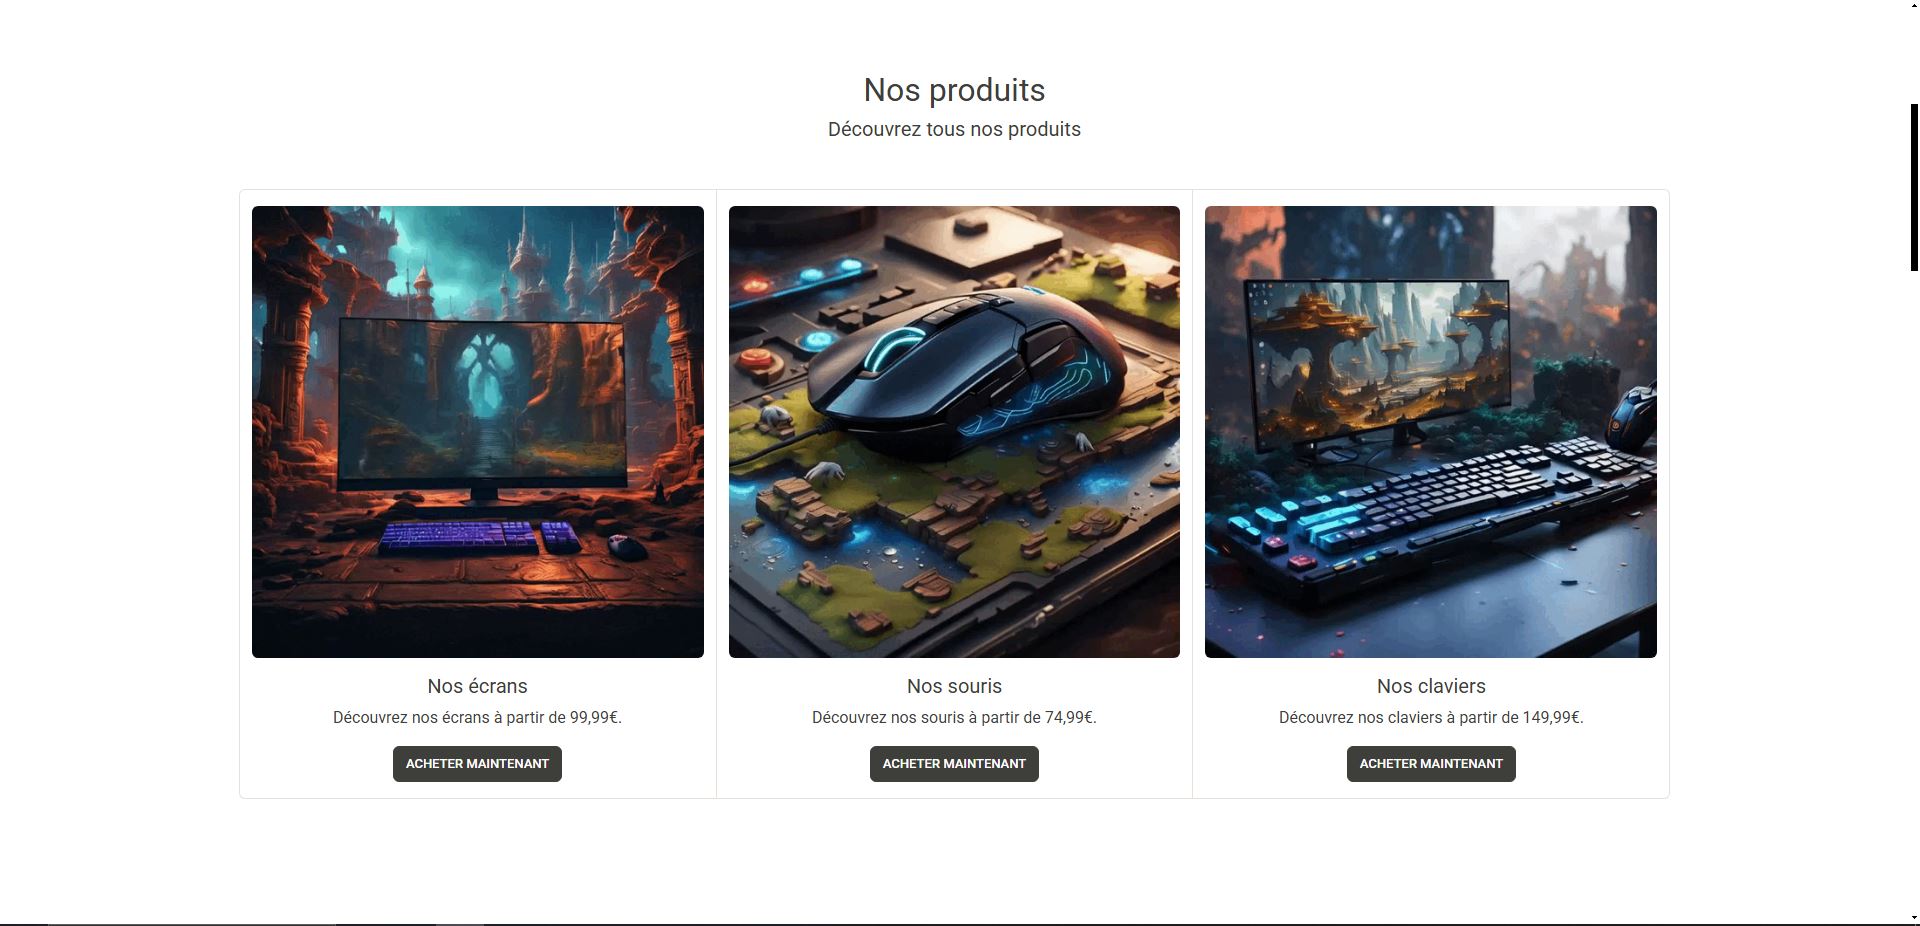This screenshot has width=1920, height=926.
Task: Click the Nos produits section heading
Action: [954, 90]
